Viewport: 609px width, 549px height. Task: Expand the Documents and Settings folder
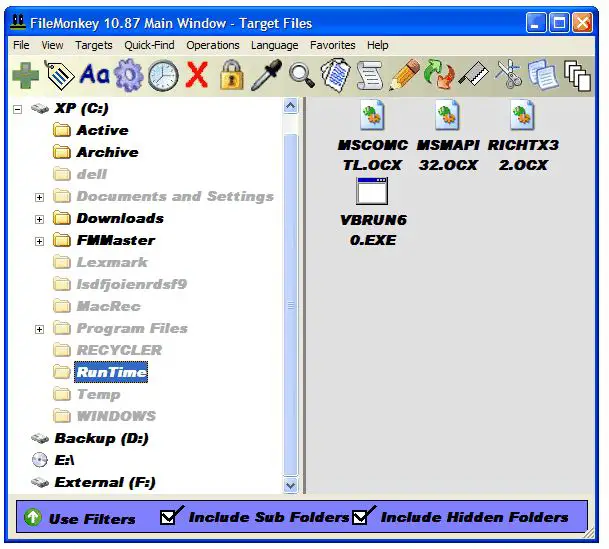39,197
